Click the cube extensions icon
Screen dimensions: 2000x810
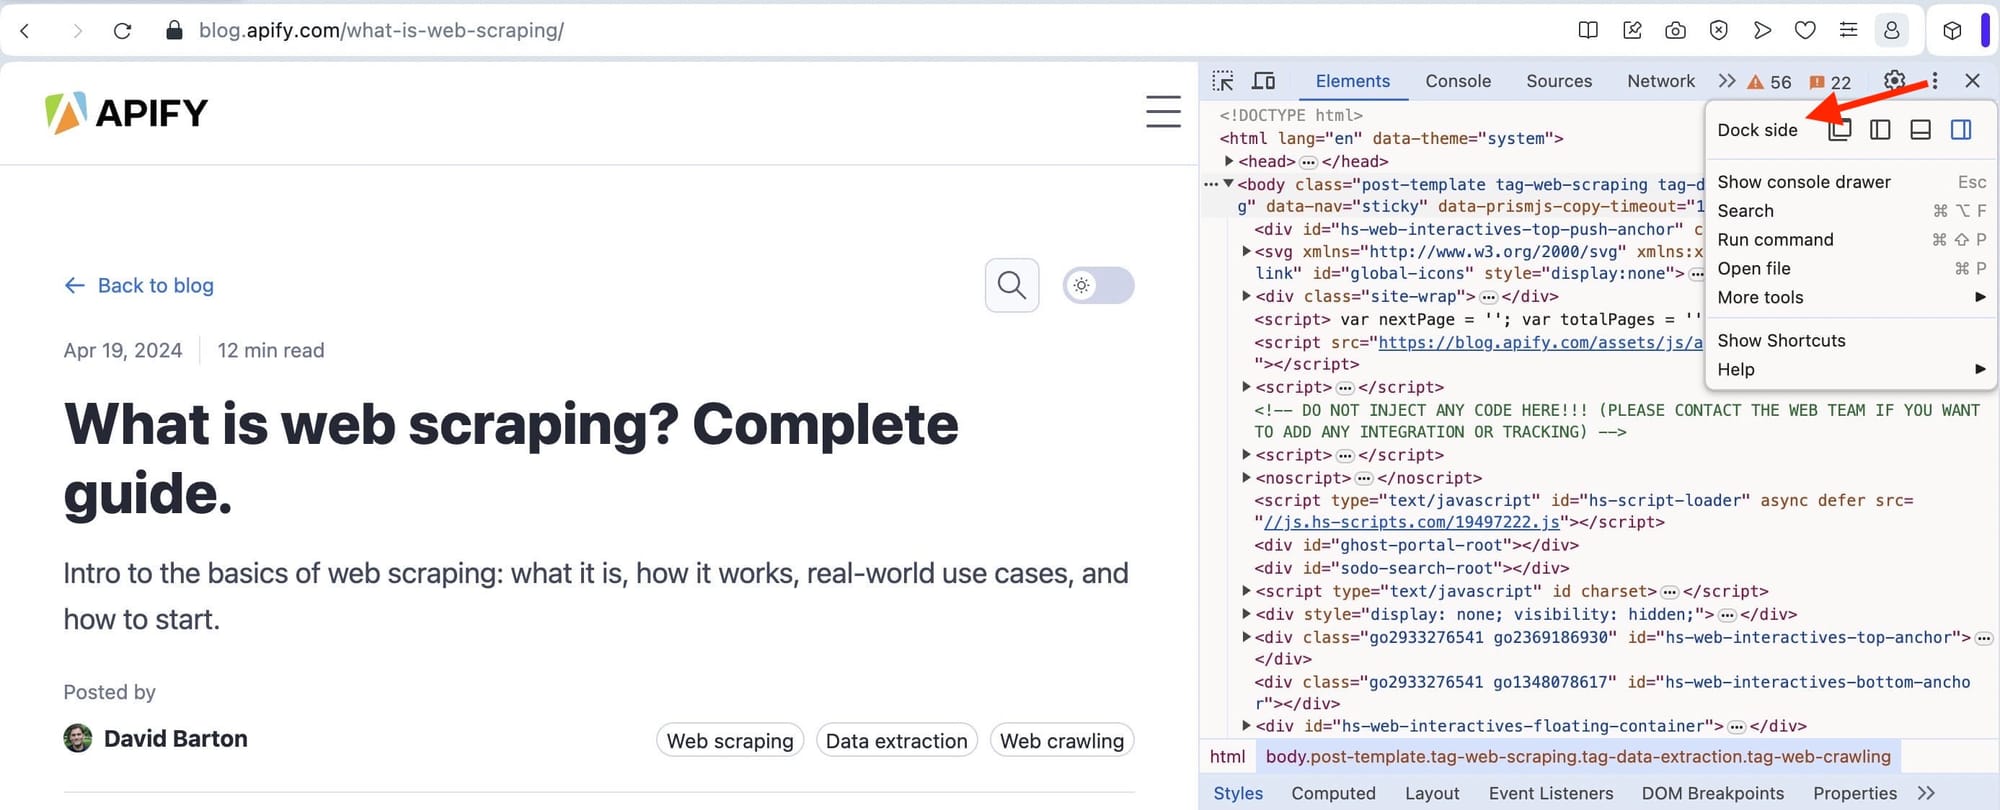pos(1952,30)
